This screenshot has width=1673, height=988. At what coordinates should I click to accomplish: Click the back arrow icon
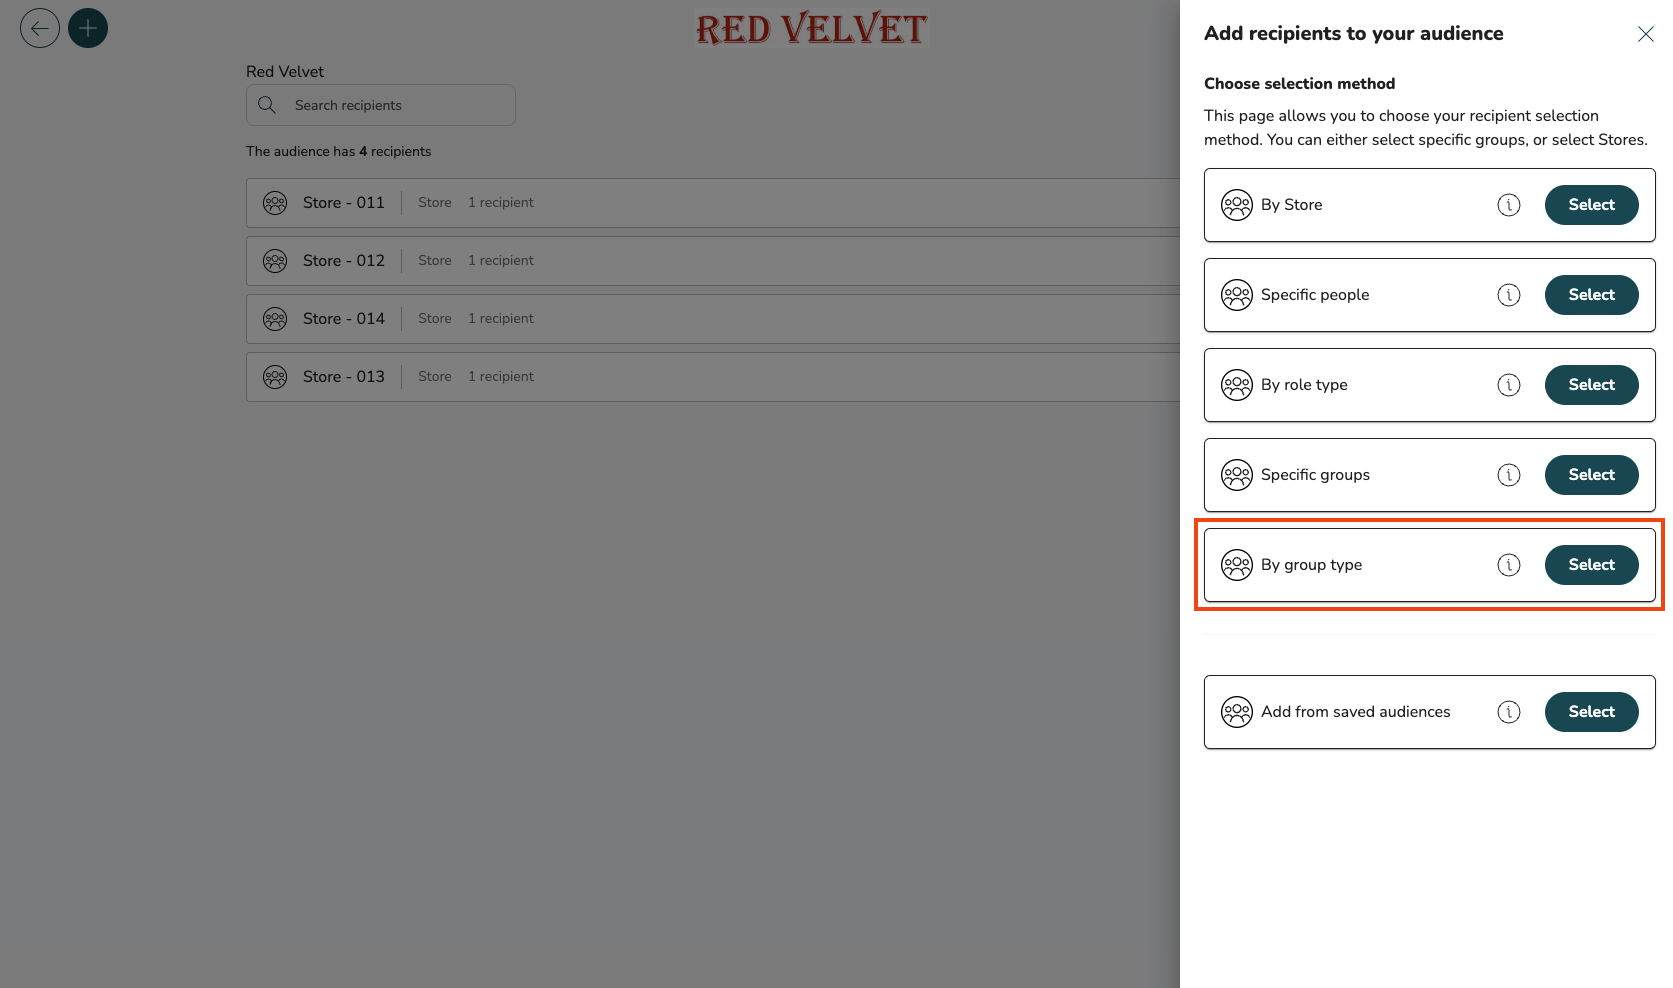pos(40,28)
